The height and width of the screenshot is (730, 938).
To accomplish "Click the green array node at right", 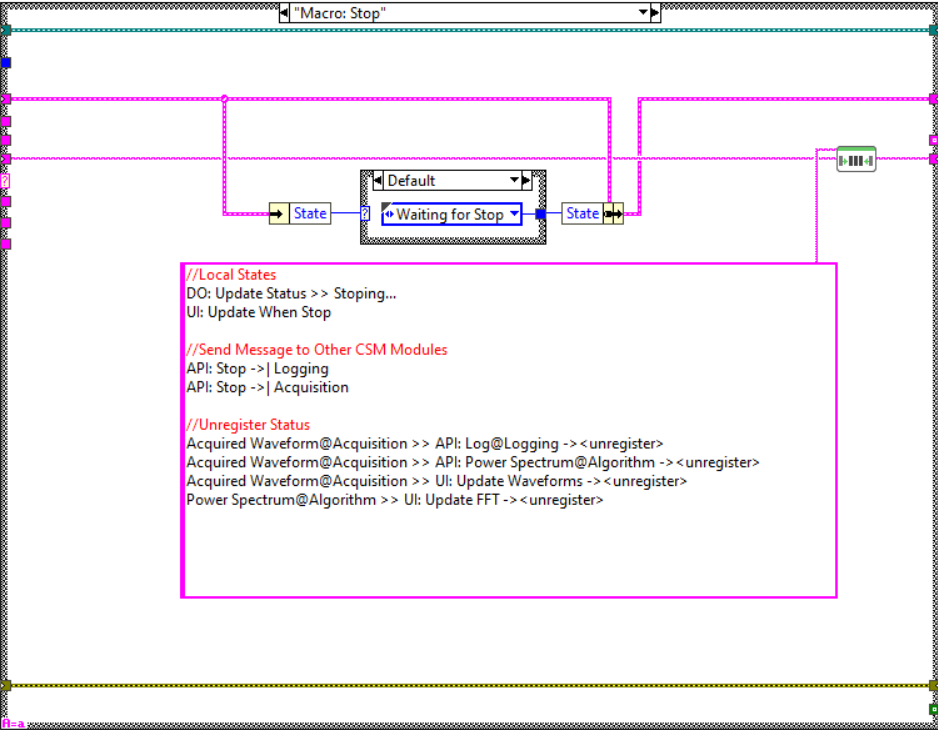I will [x=856, y=159].
